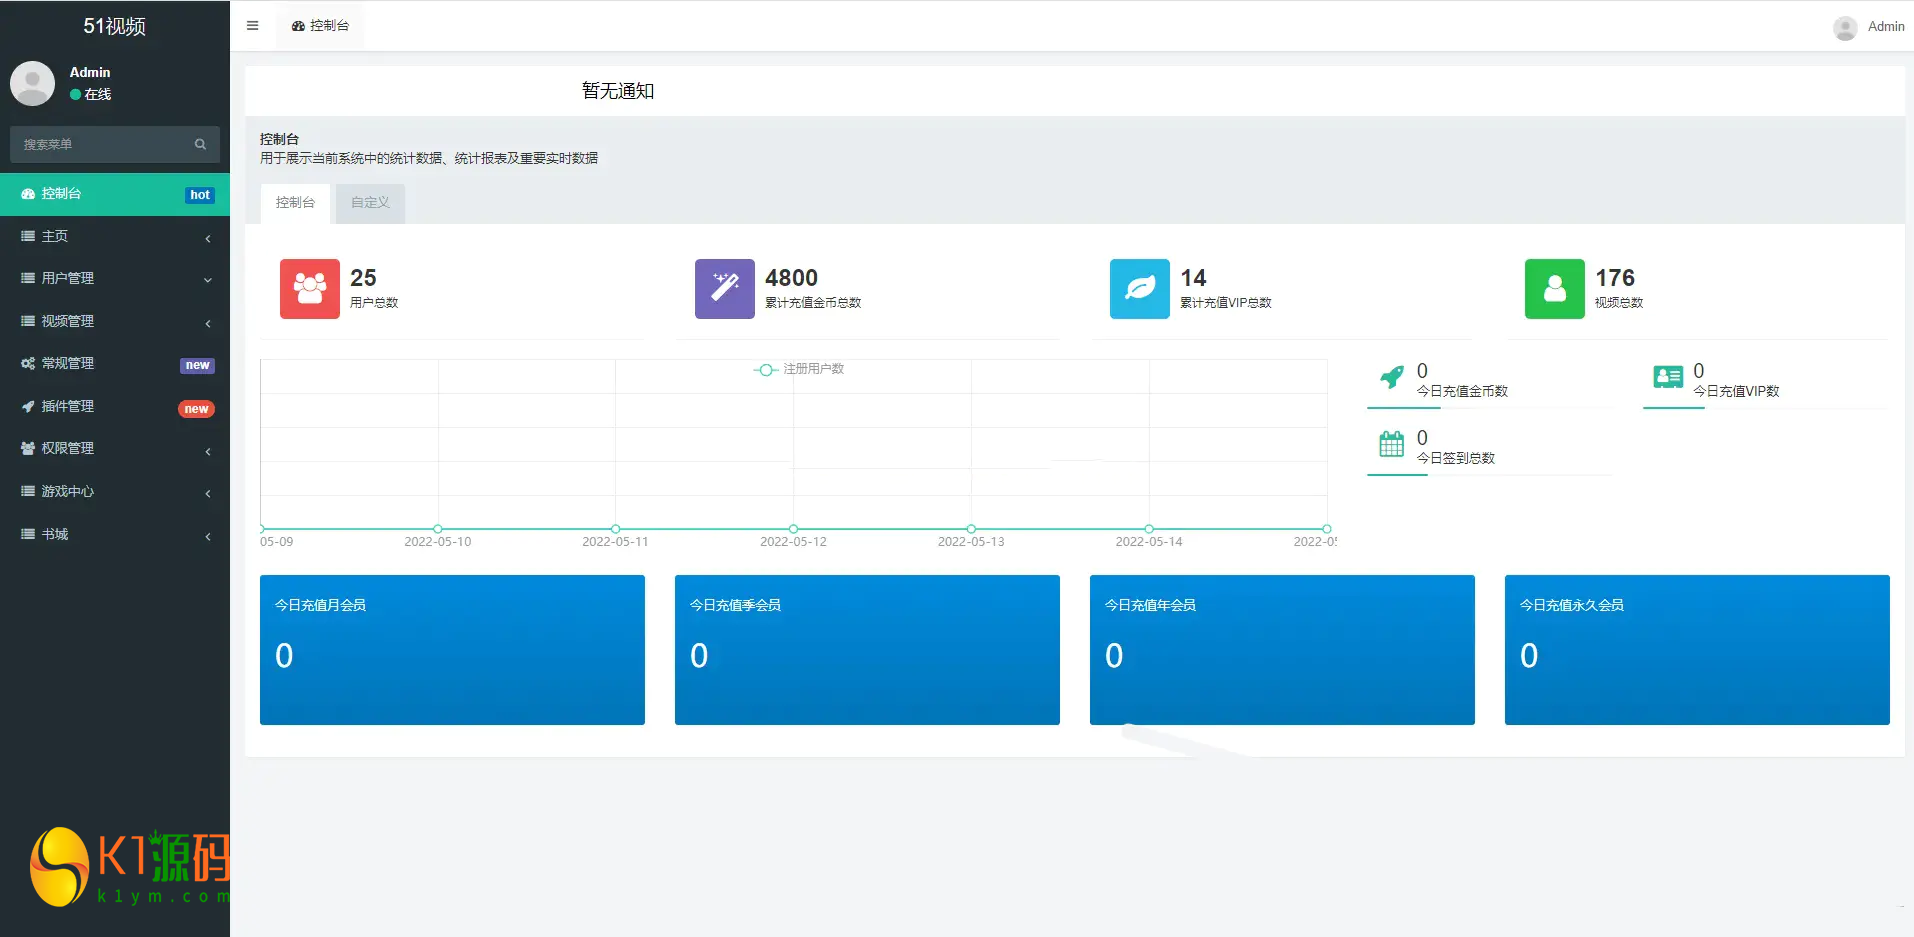1914x937 pixels.
Task: Click the blue leaf 累计充值VIP总数 icon
Action: 1140,289
